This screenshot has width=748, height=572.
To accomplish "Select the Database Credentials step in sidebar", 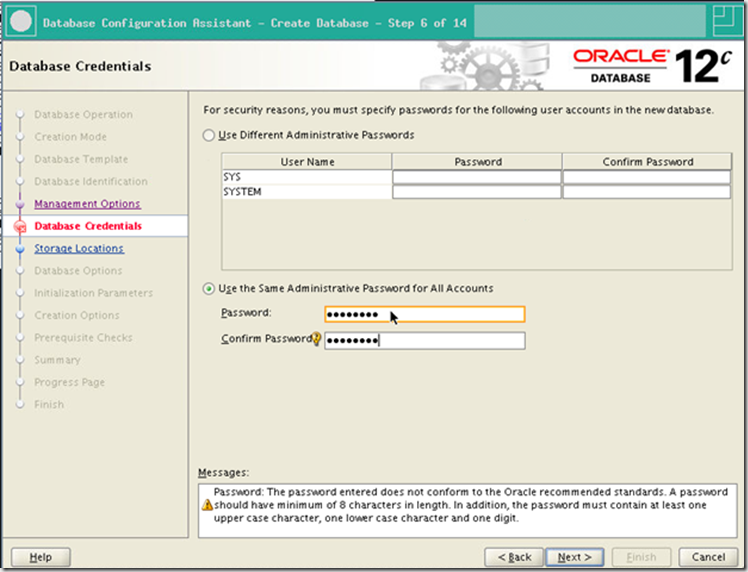I will click(x=88, y=226).
